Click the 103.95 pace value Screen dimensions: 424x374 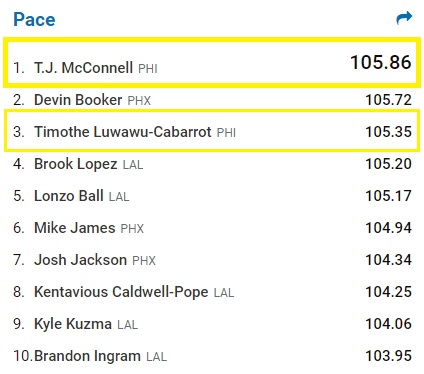click(388, 356)
